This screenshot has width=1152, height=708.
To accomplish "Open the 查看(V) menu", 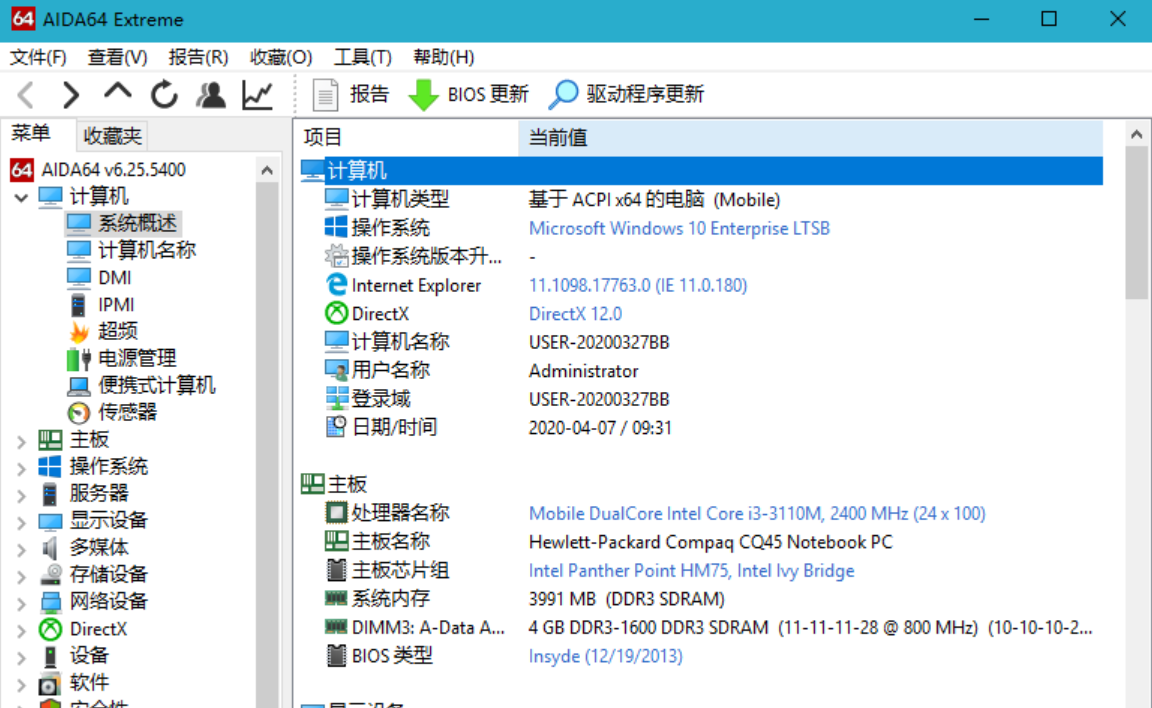I will [x=117, y=57].
